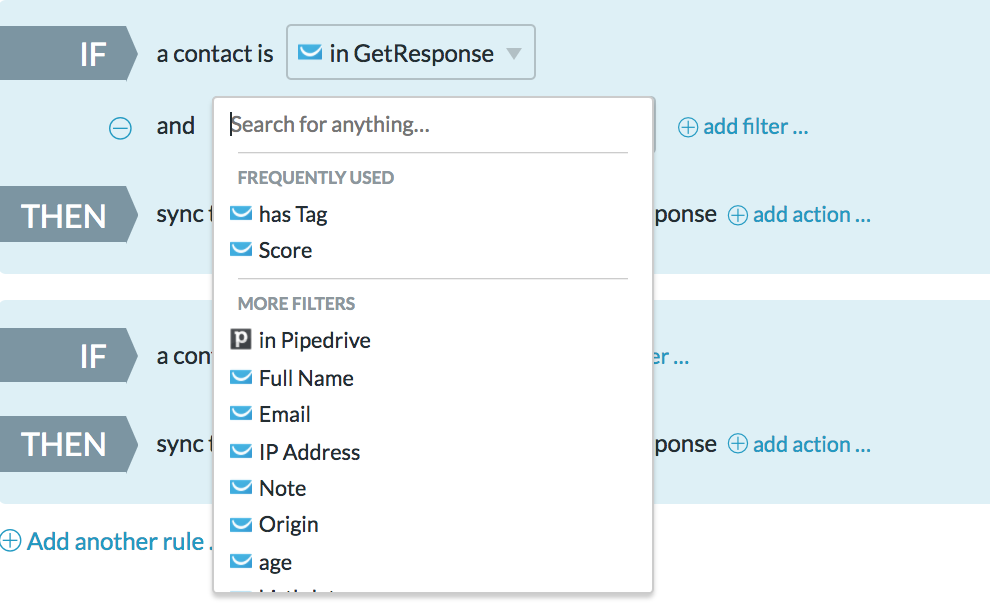Choose the 'IP Address' filter
This screenshot has height=608, width=990.
point(309,452)
